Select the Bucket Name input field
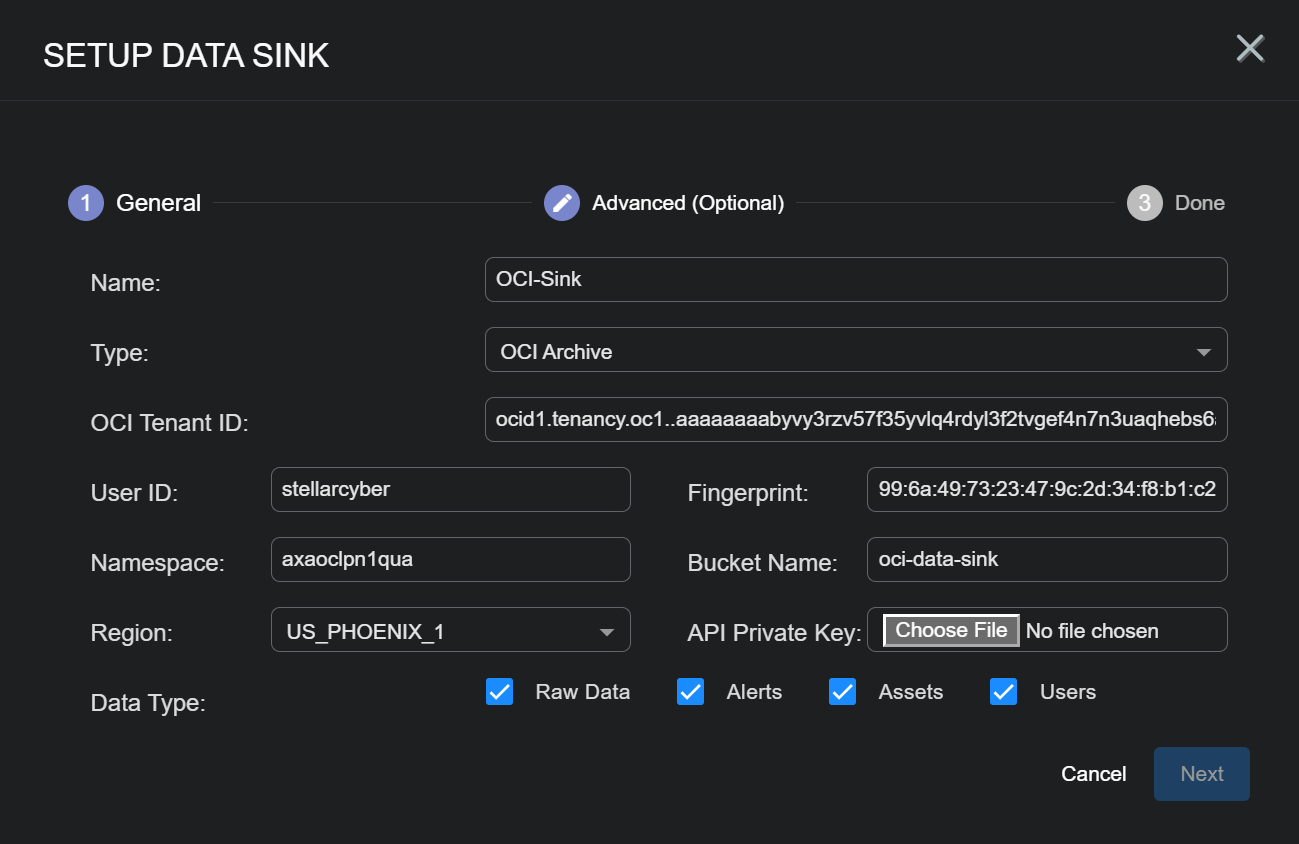This screenshot has height=844, width=1299. tap(1046, 560)
